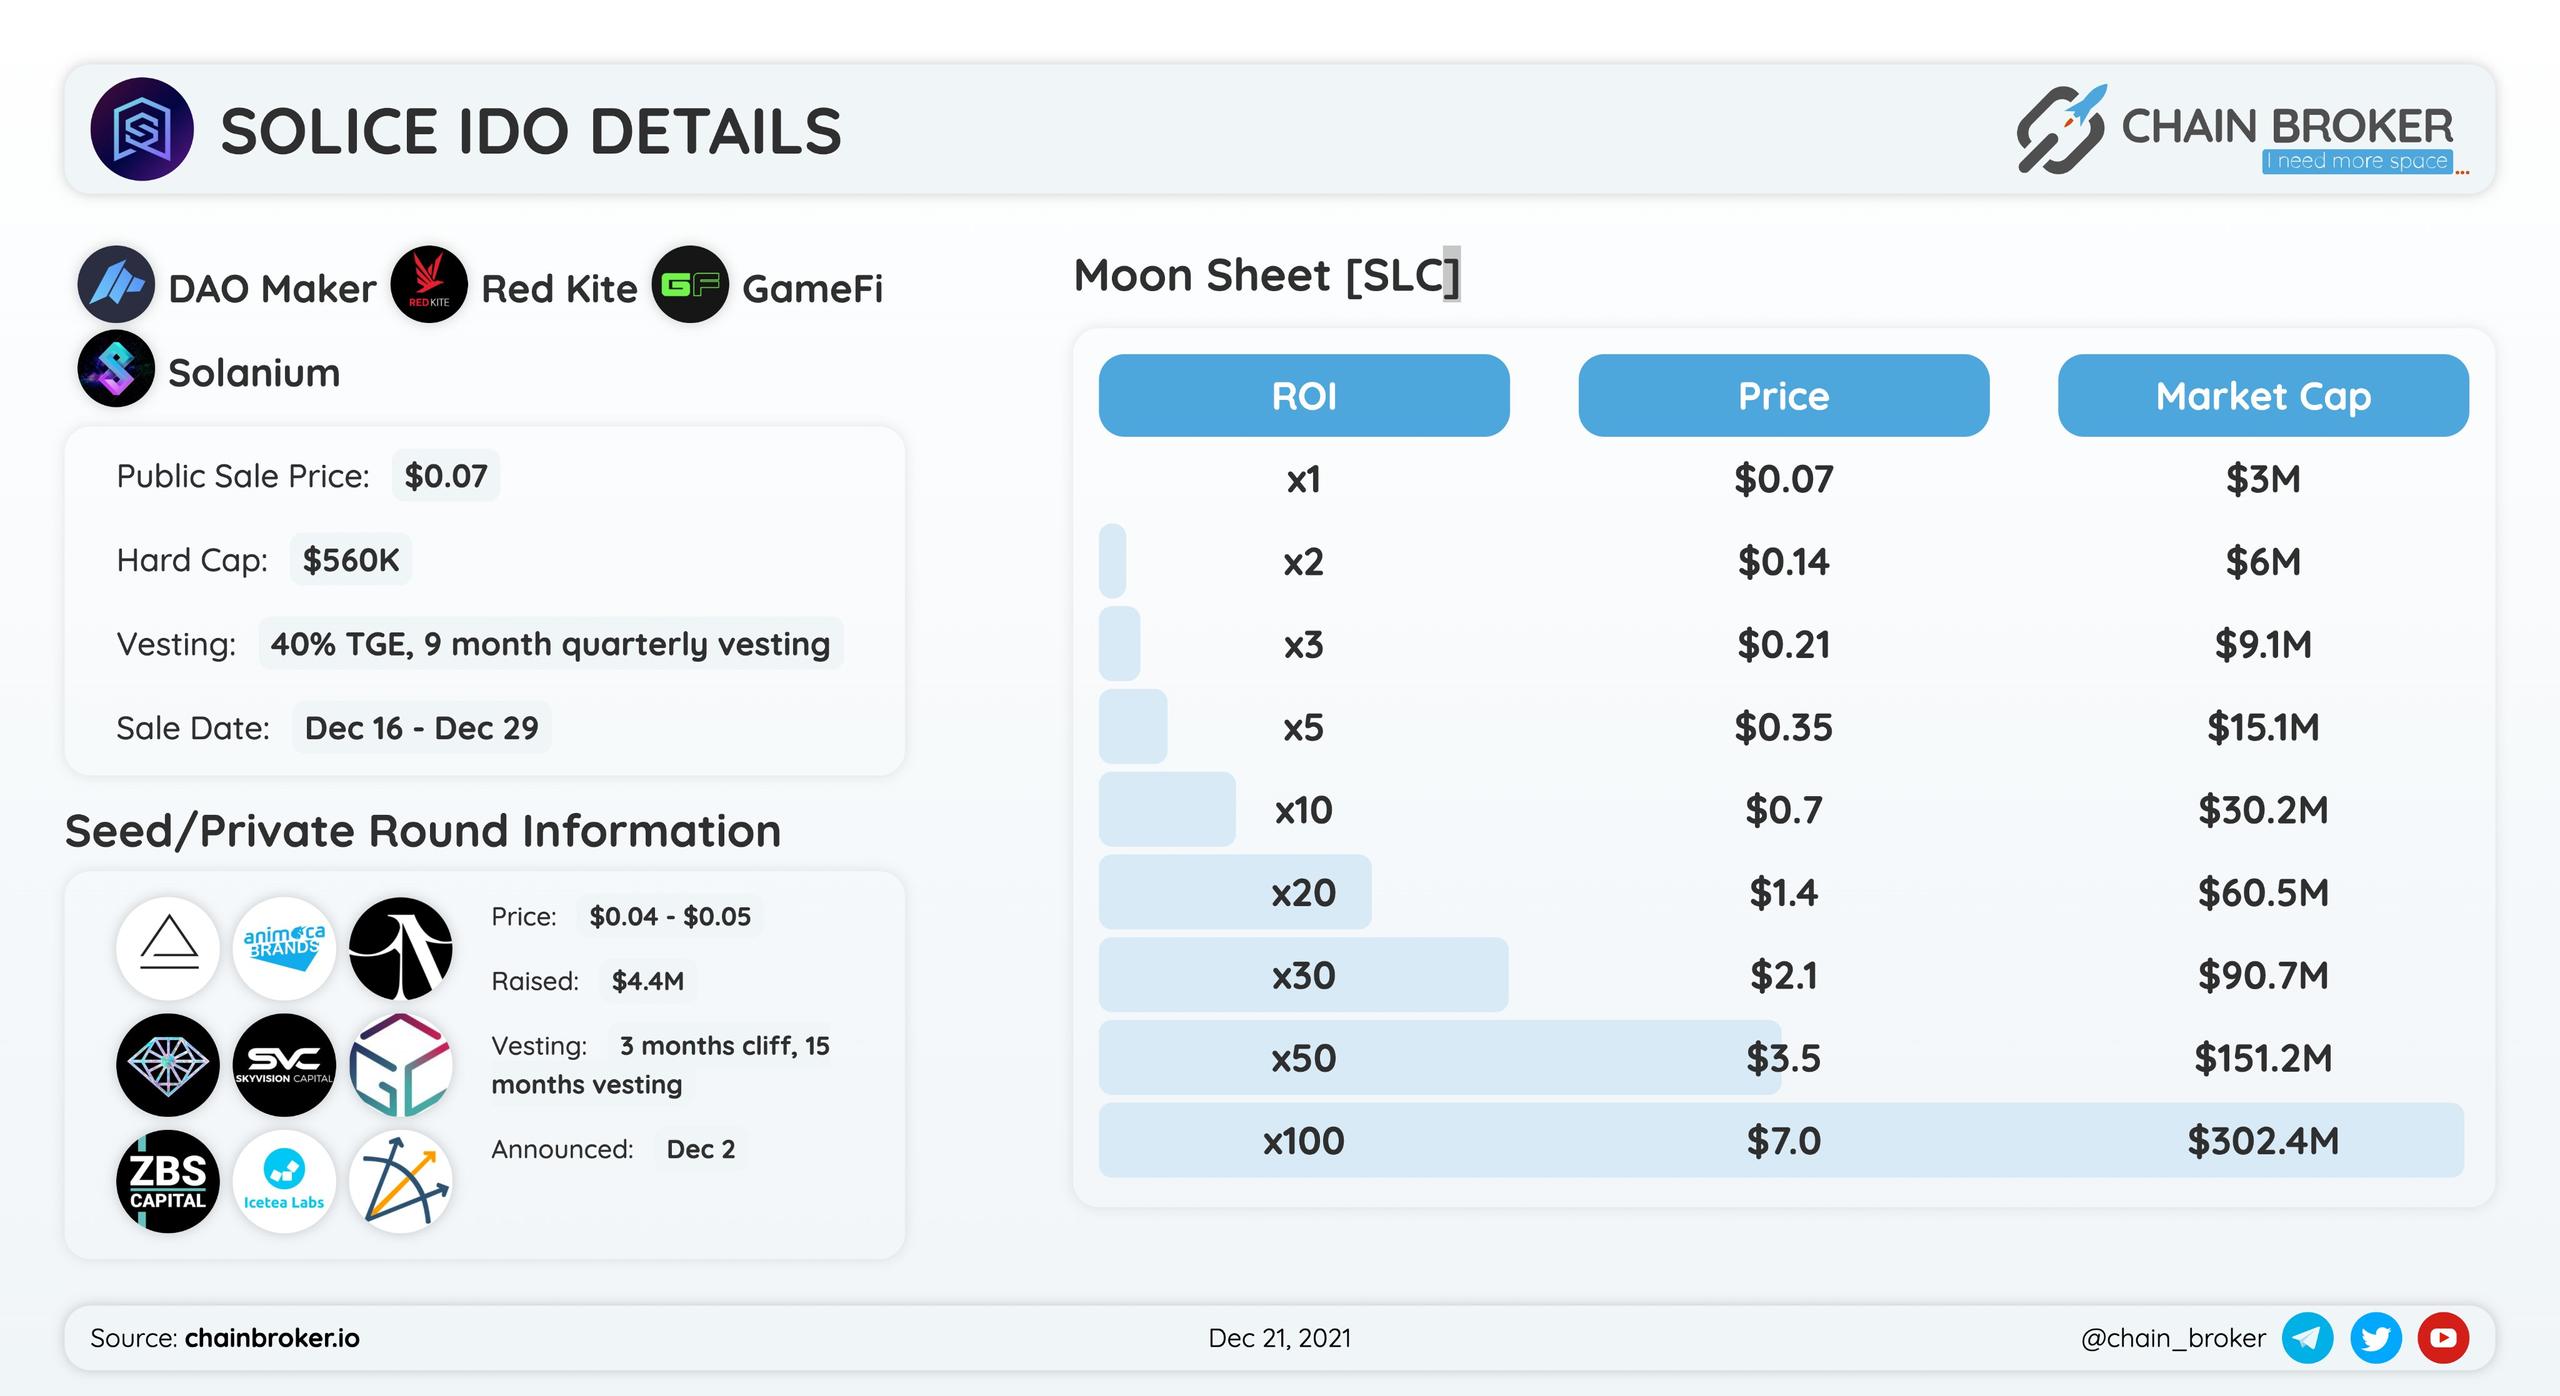Select the ROI column header
This screenshot has height=1396, width=2560.
[x=1304, y=395]
